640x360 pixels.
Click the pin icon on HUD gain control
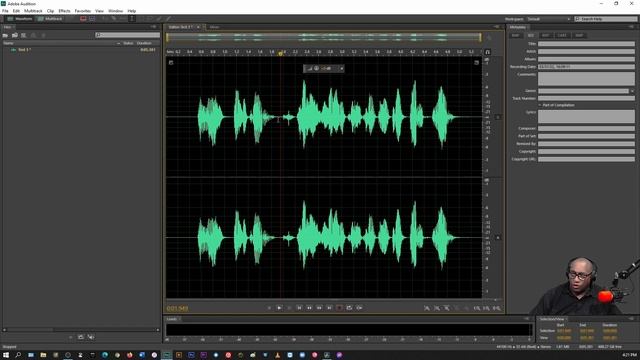342,68
